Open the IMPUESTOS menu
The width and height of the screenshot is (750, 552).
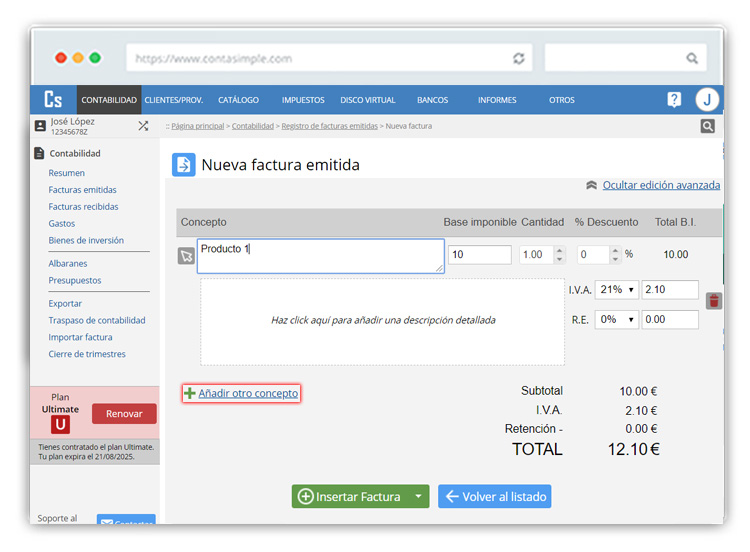click(303, 100)
